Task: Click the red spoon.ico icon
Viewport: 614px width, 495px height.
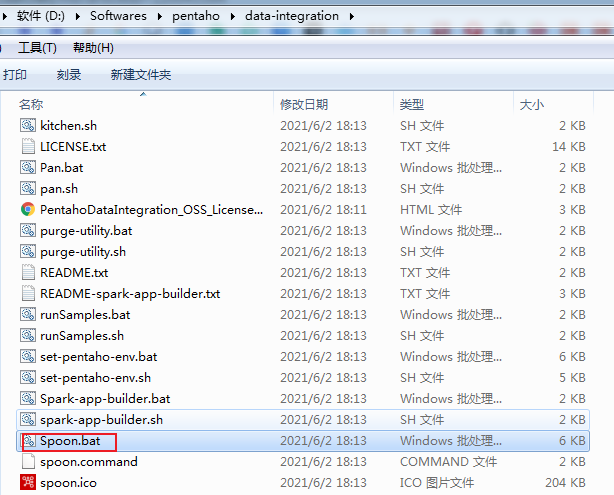Action: (x=28, y=482)
